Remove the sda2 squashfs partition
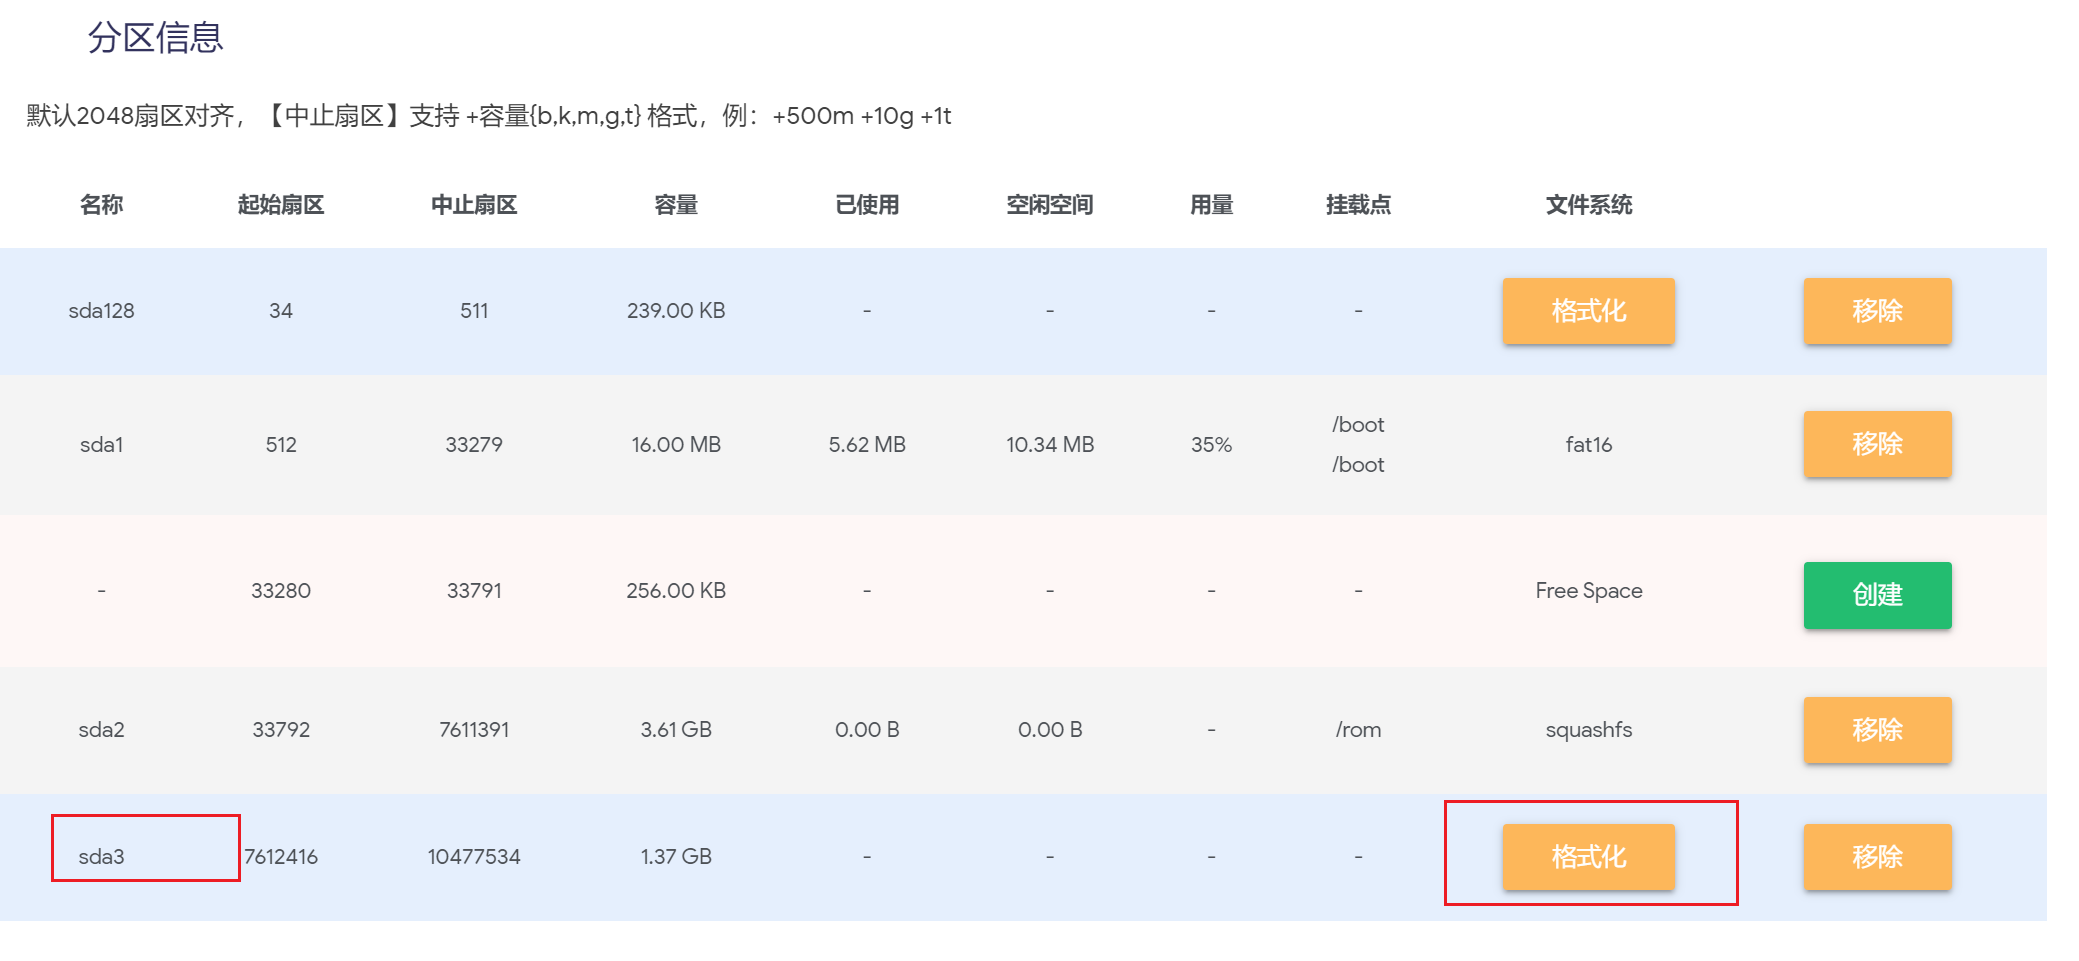Screen dimensions: 2079x961 coord(1876,730)
